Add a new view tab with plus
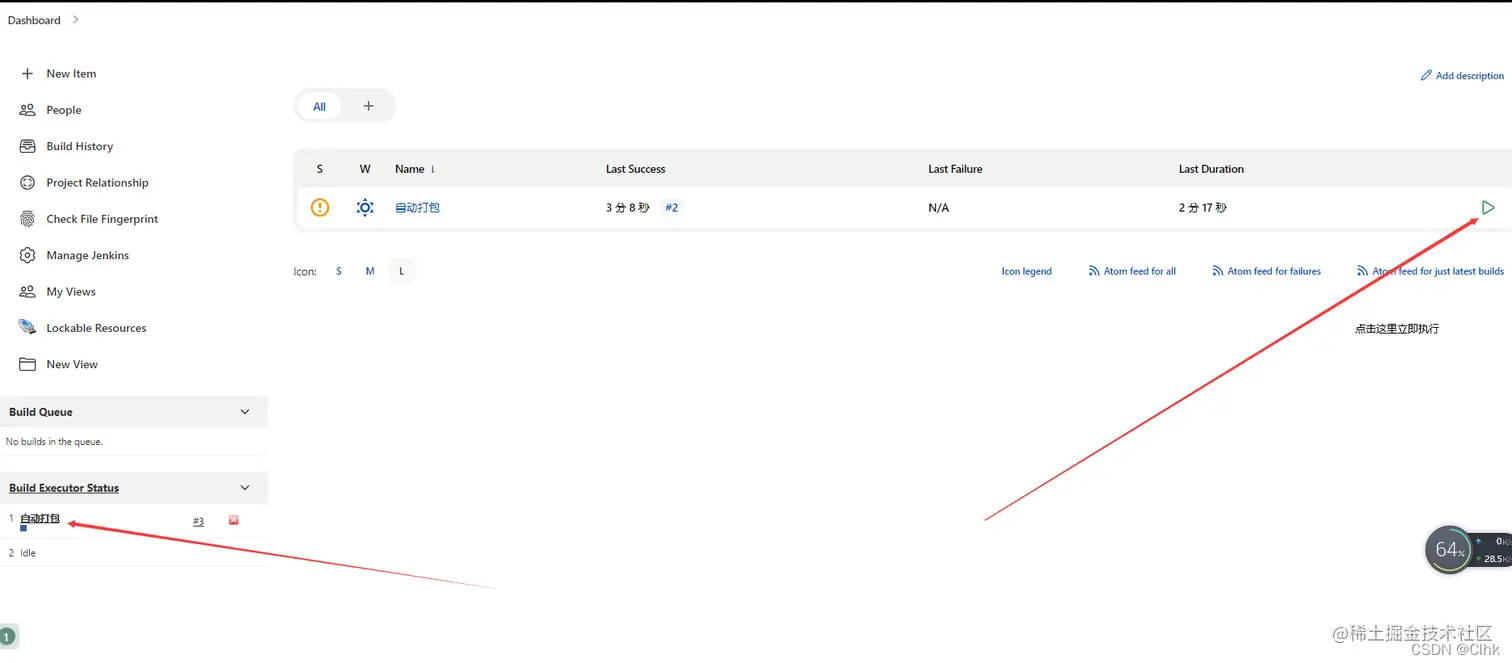The width and height of the screenshot is (1512, 663). pos(368,106)
